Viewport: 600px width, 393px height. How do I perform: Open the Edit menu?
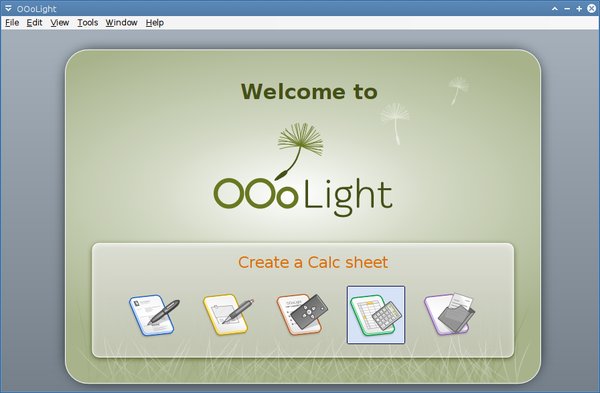tap(34, 23)
